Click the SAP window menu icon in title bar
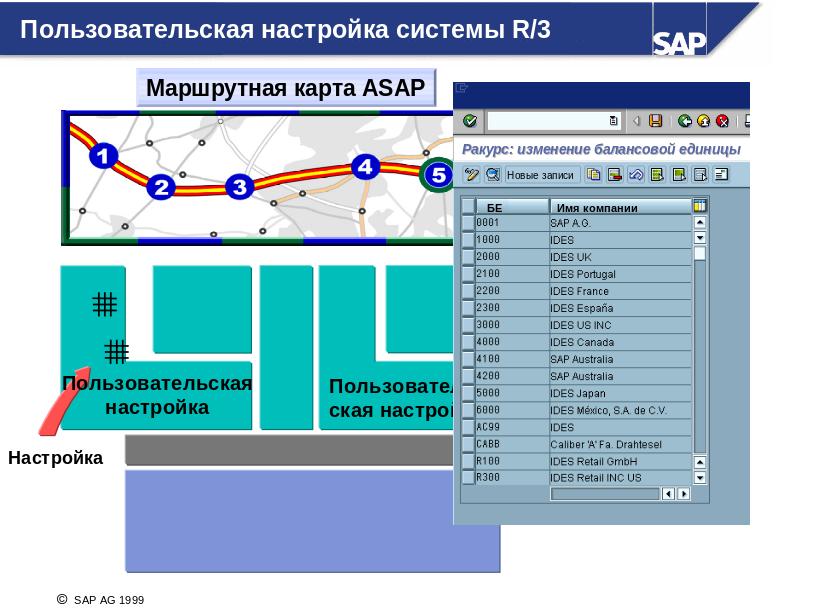Screen dimensions: 816x612 pyautogui.click(x=461, y=88)
